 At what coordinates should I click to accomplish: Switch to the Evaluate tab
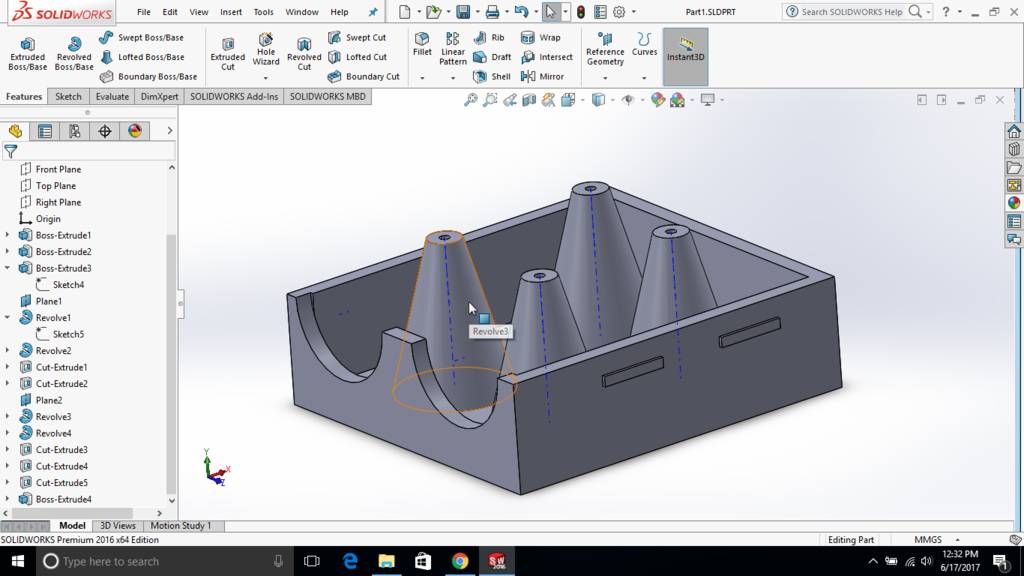[112, 97]
